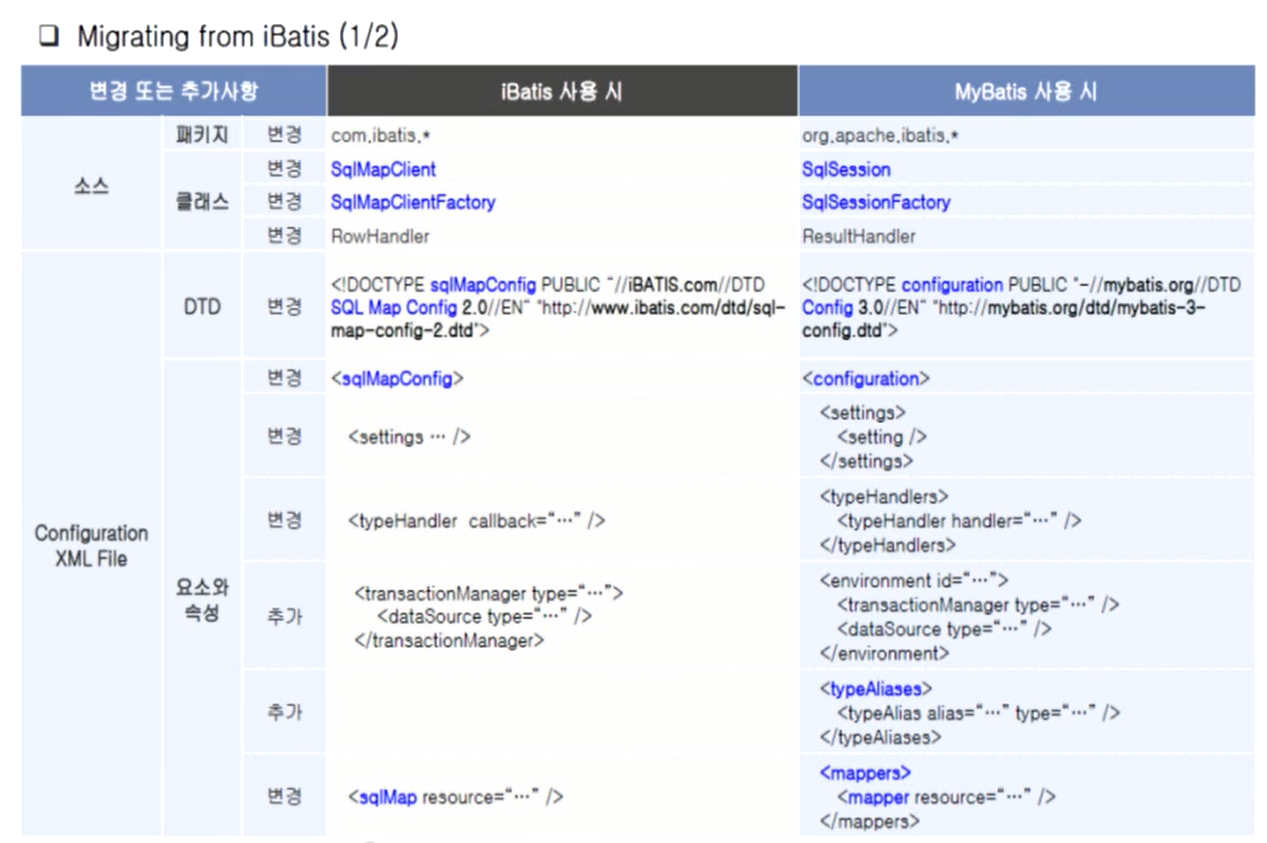Click the blue 'SqlMapClient' class name
1267x843 pixels.
coord(383,169)
